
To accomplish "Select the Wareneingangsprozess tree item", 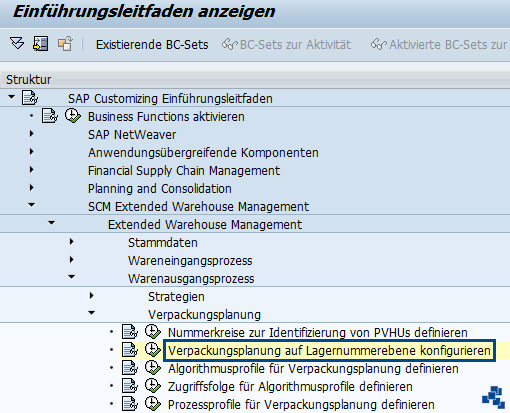I will pos(190,261).
